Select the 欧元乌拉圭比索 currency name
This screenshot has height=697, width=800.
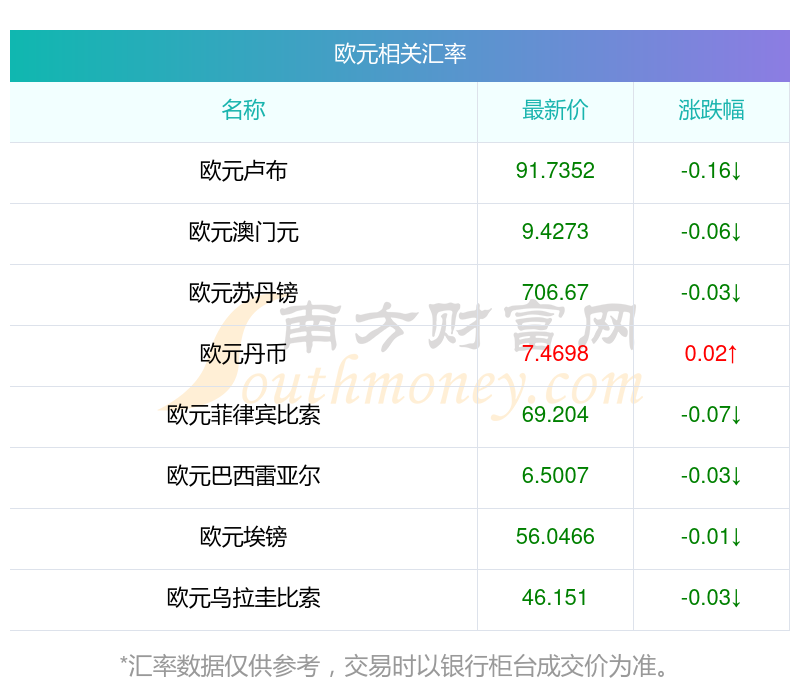(243, 598)
